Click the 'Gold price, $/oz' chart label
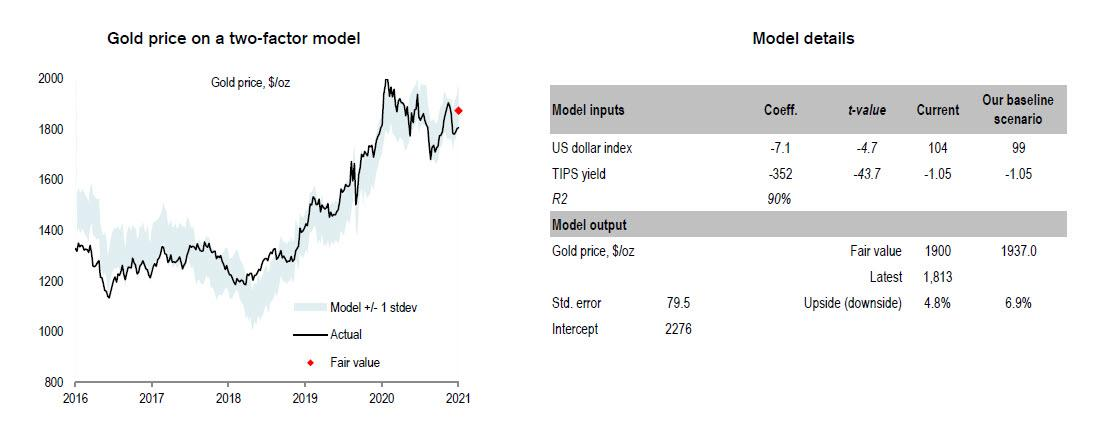Screen dimensions: 1094x430 click(243, 83)
